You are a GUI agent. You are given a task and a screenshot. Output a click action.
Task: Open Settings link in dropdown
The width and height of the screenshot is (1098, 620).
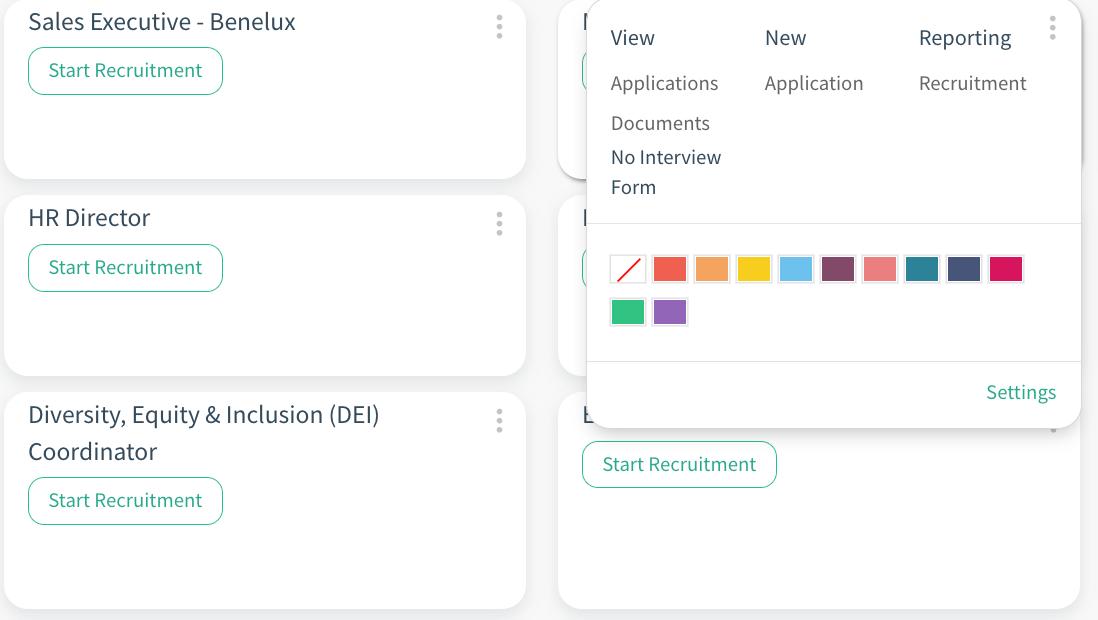pyautogui.click(x=1020, y=392)
